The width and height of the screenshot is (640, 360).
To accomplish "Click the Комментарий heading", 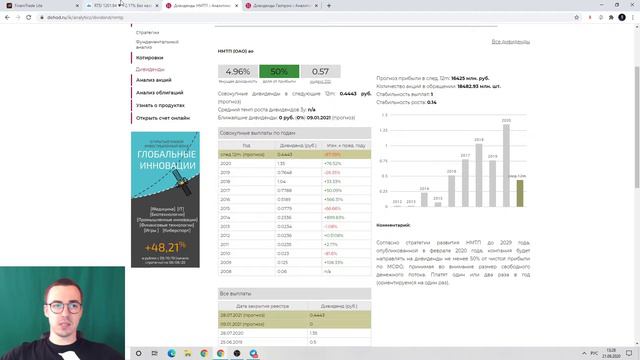I will click(393, 225).
